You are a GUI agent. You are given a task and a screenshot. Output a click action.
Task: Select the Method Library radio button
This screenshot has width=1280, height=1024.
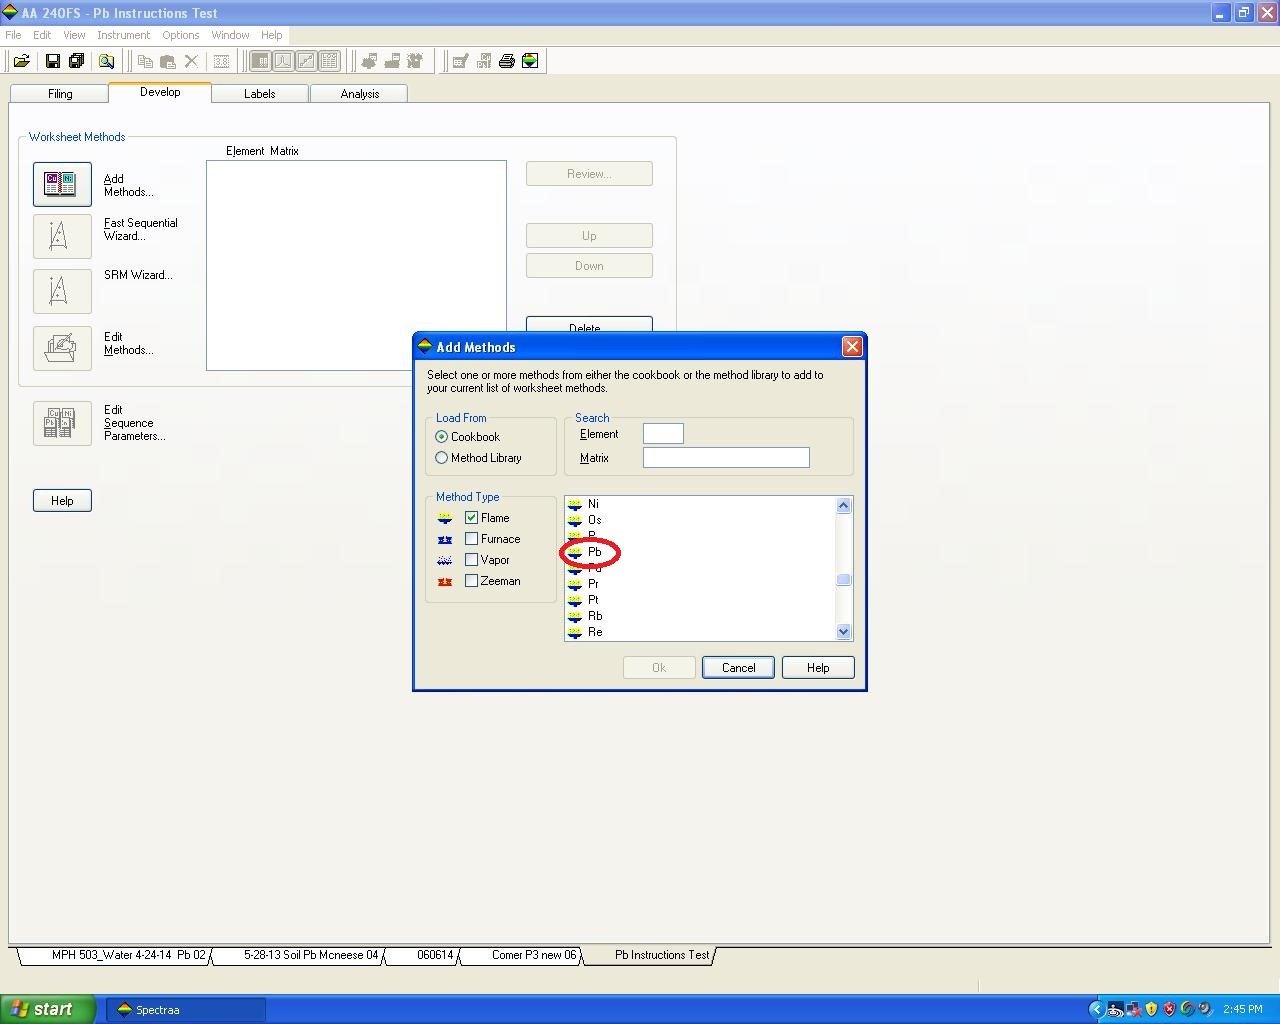coord(442,458)
